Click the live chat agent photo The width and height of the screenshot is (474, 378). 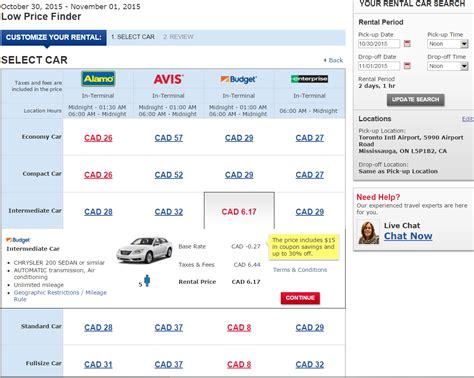pyautogui.click(x=369, y=232)
